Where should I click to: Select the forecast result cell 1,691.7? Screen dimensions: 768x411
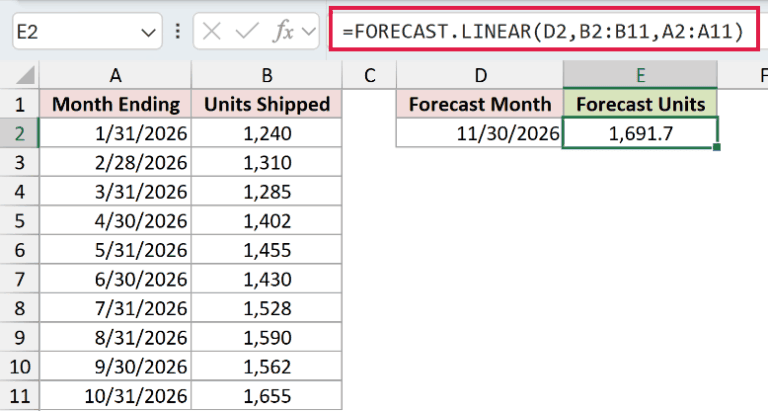640,133
